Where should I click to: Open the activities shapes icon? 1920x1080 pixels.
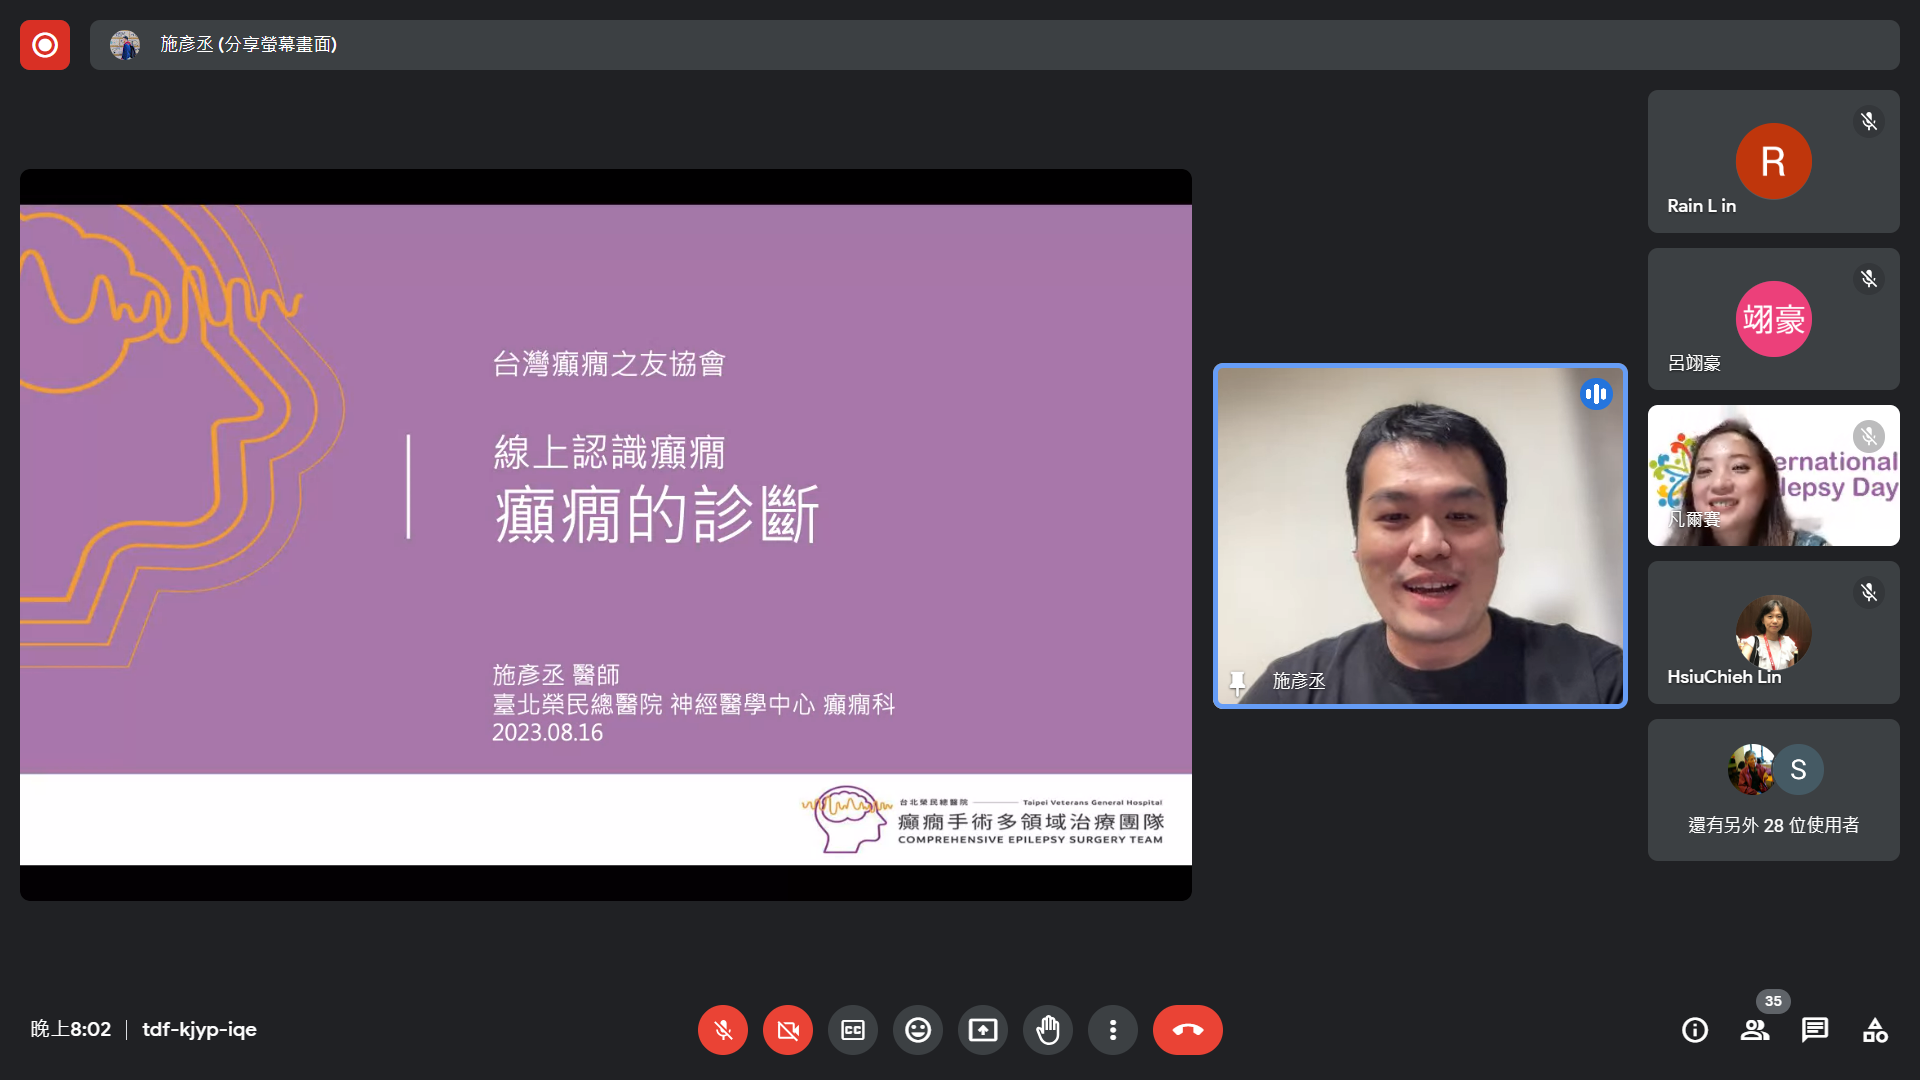(x=1875, y=1030)
